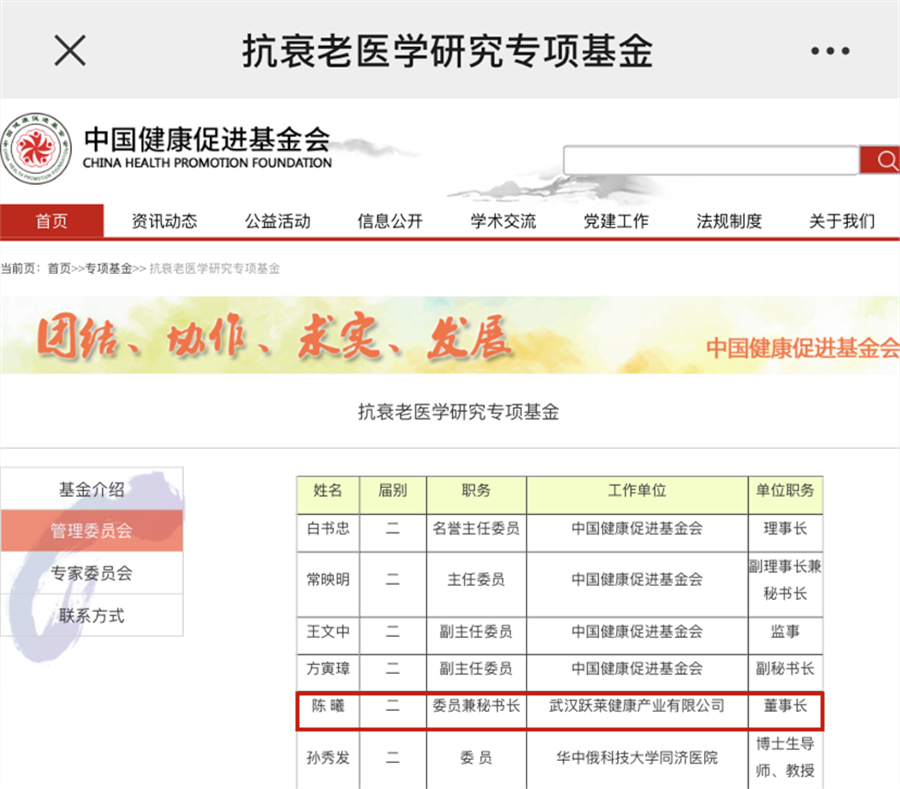This screenshot has width=900, height=789.
Task: Click the red search magnifier icon
Action: click(x=883, y=160)
